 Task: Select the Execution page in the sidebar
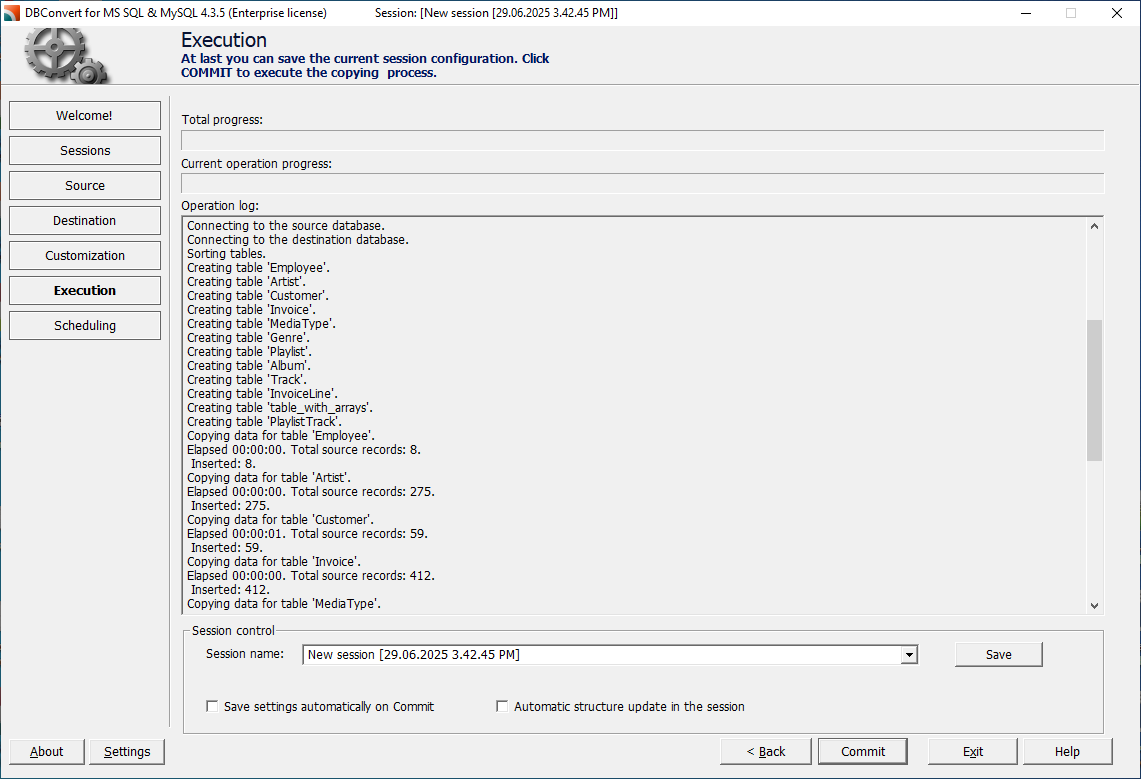pos(84,290)
